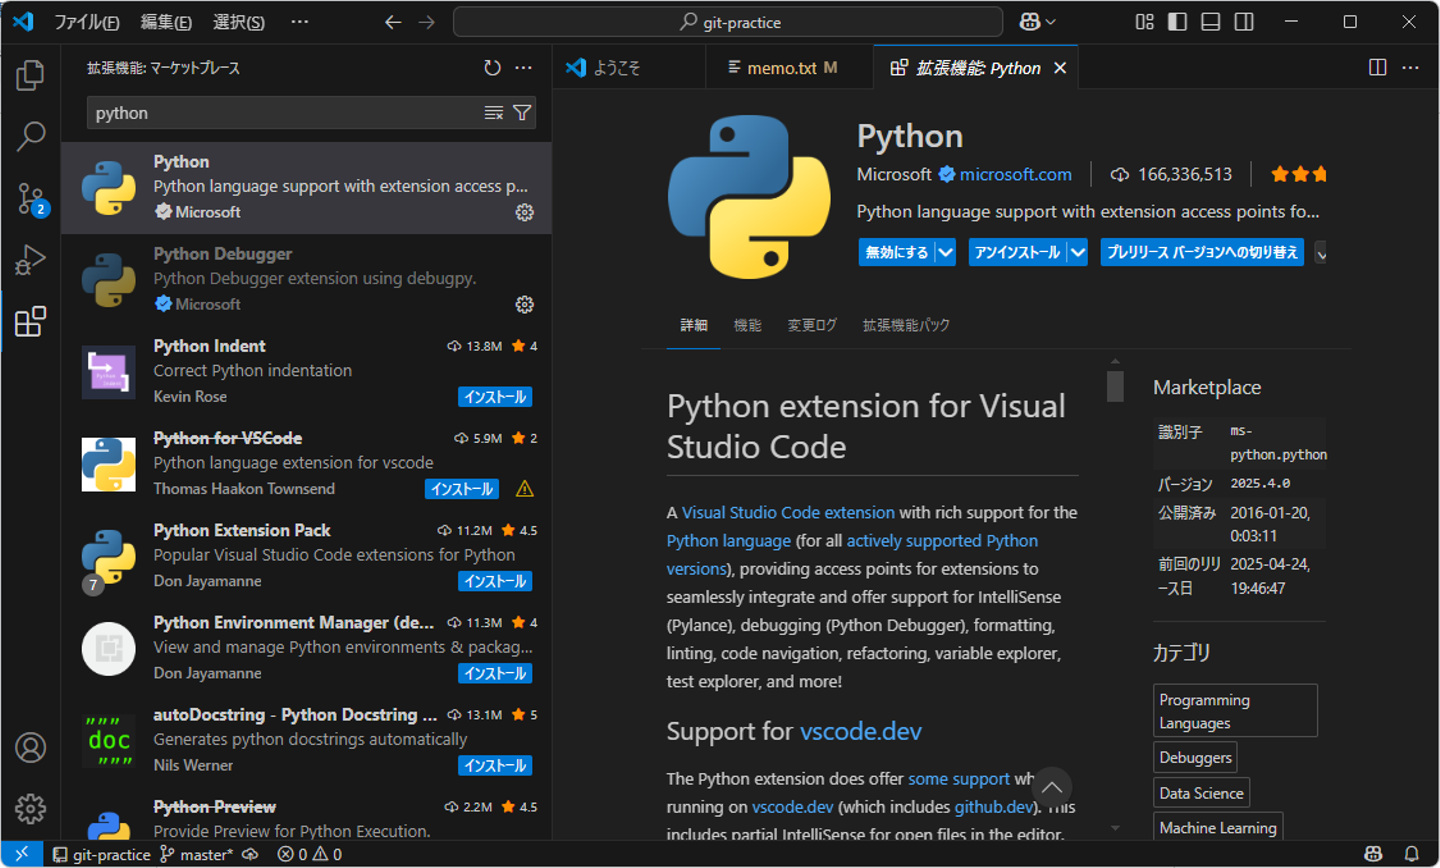Viewport: 1440px width, 868px height.
Task: Expand the 無効にする dropdown arrow
Action: pyautogui.click(x=946, y=252)
